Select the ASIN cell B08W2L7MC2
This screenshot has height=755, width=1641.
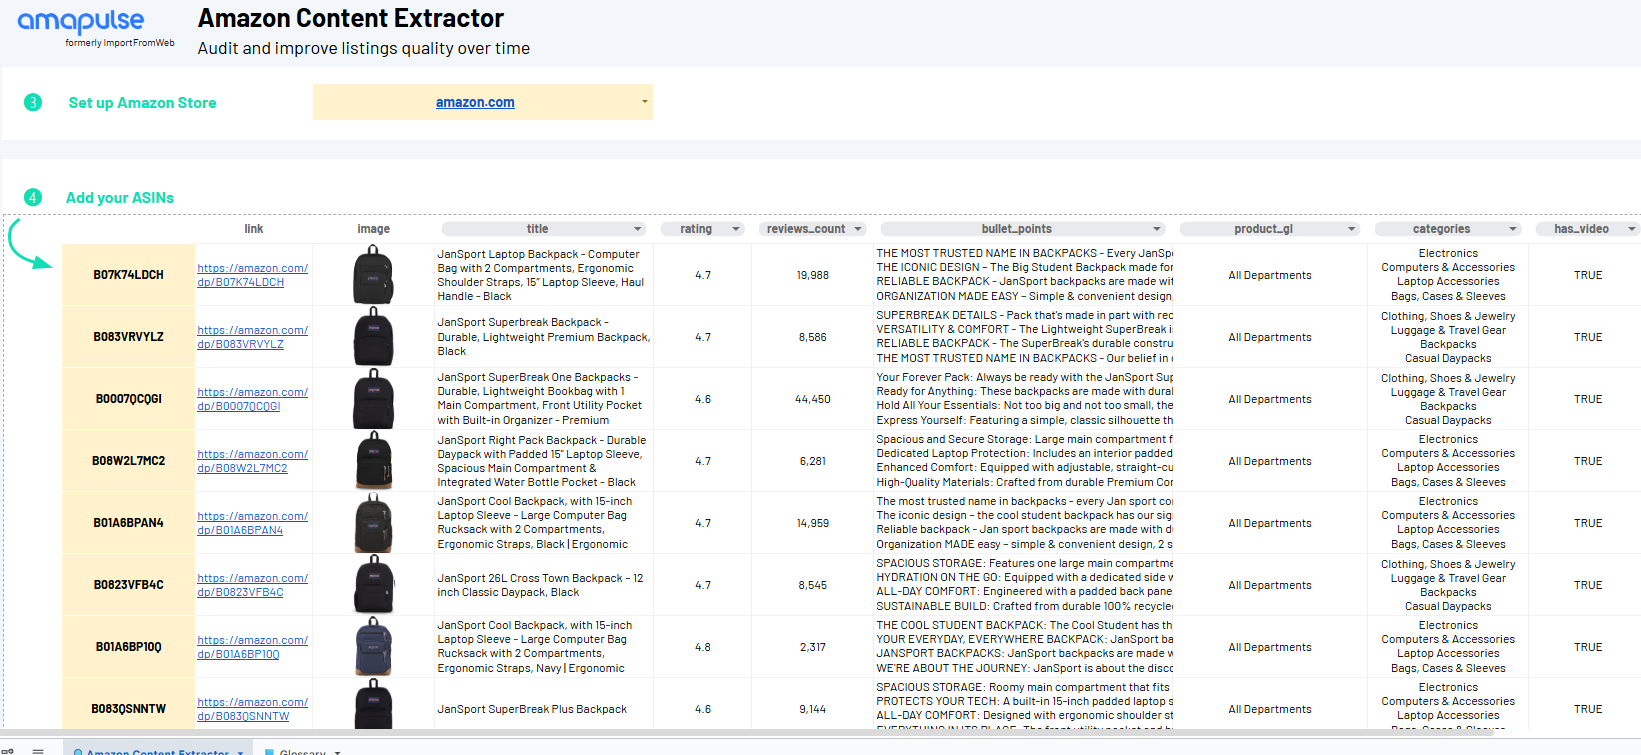[129, 461]
